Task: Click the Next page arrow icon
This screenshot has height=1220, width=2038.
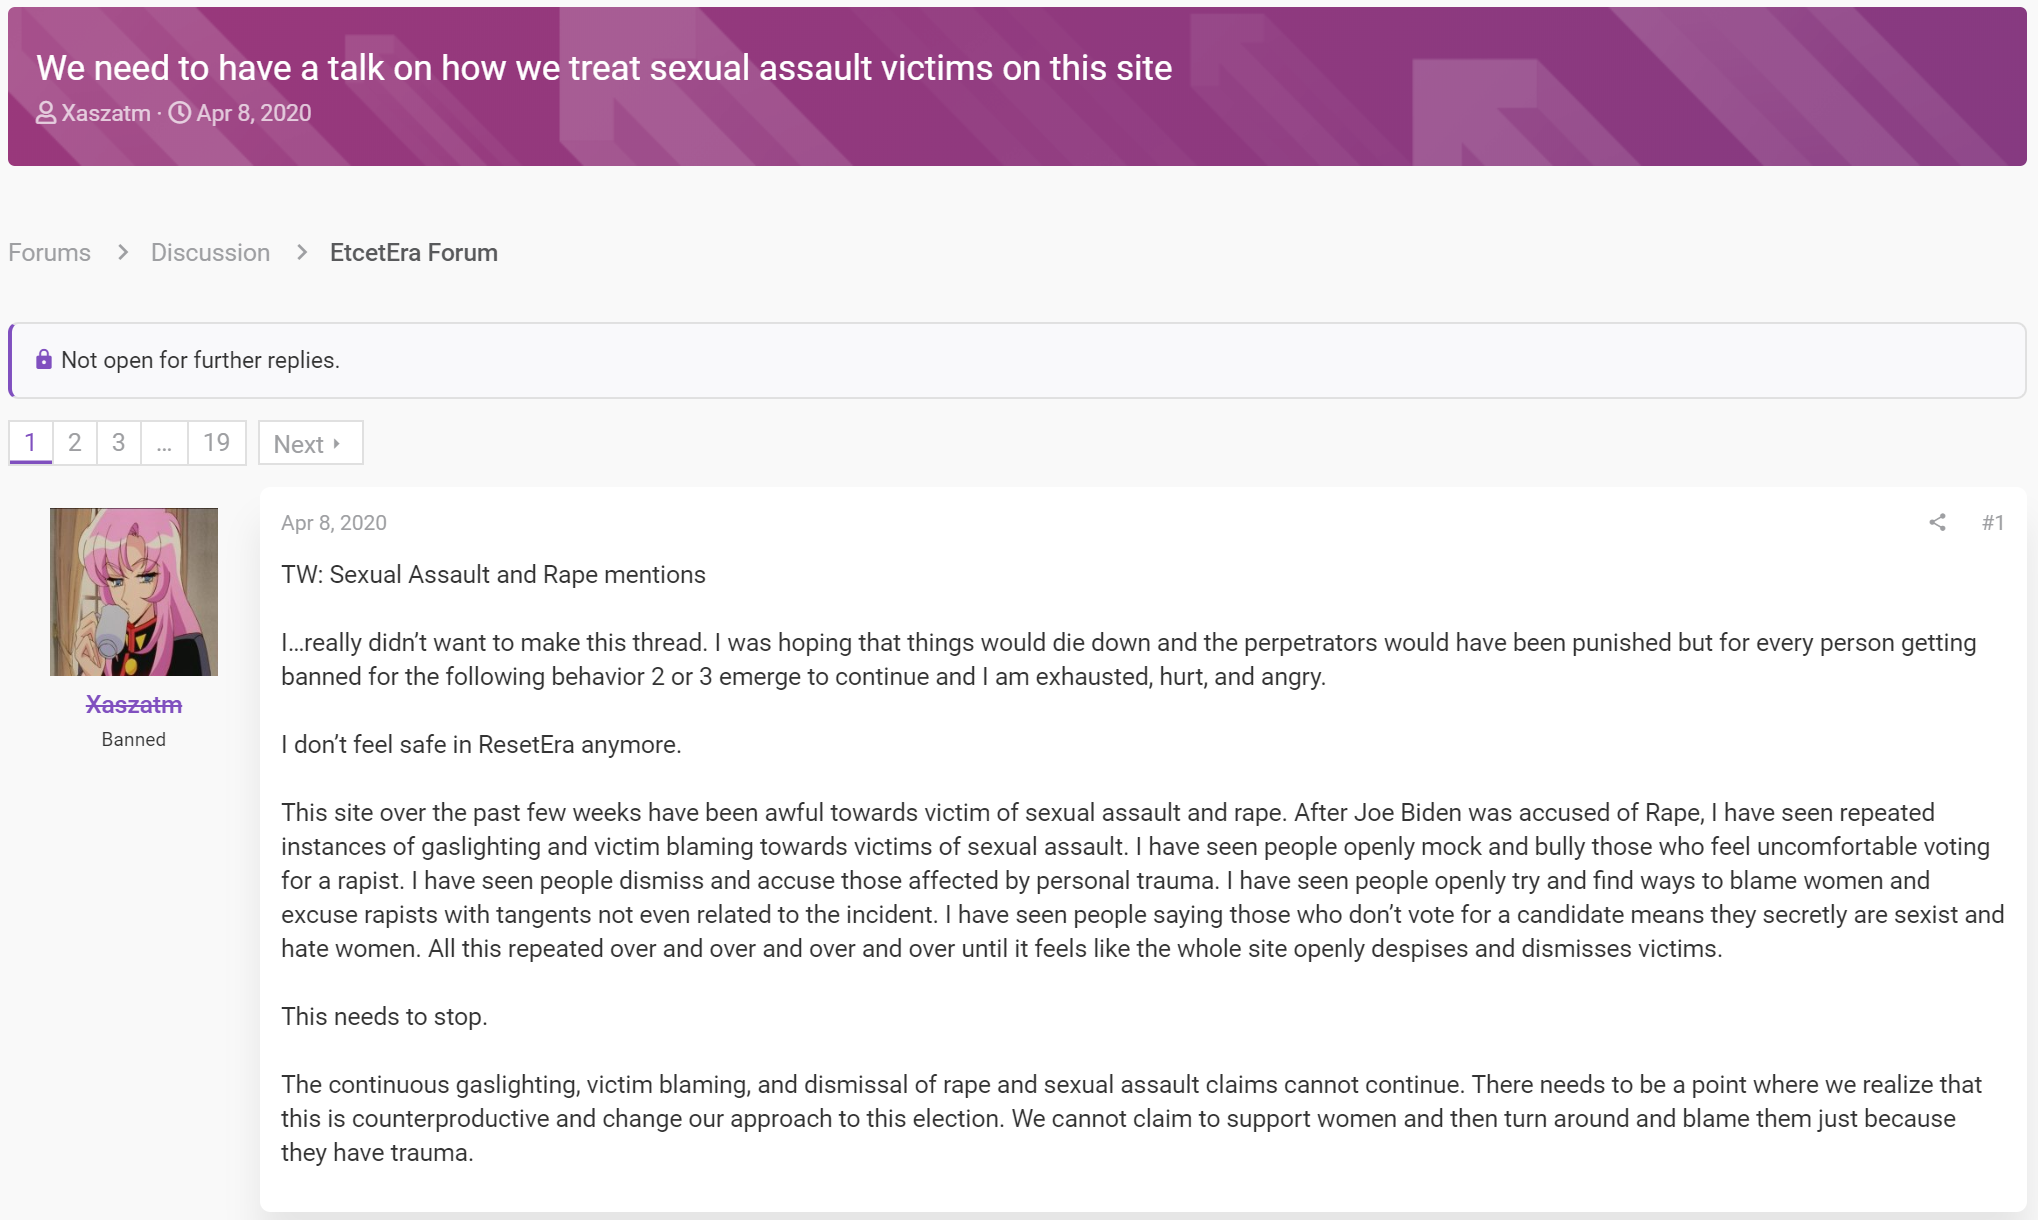Action: coord(337,443)
